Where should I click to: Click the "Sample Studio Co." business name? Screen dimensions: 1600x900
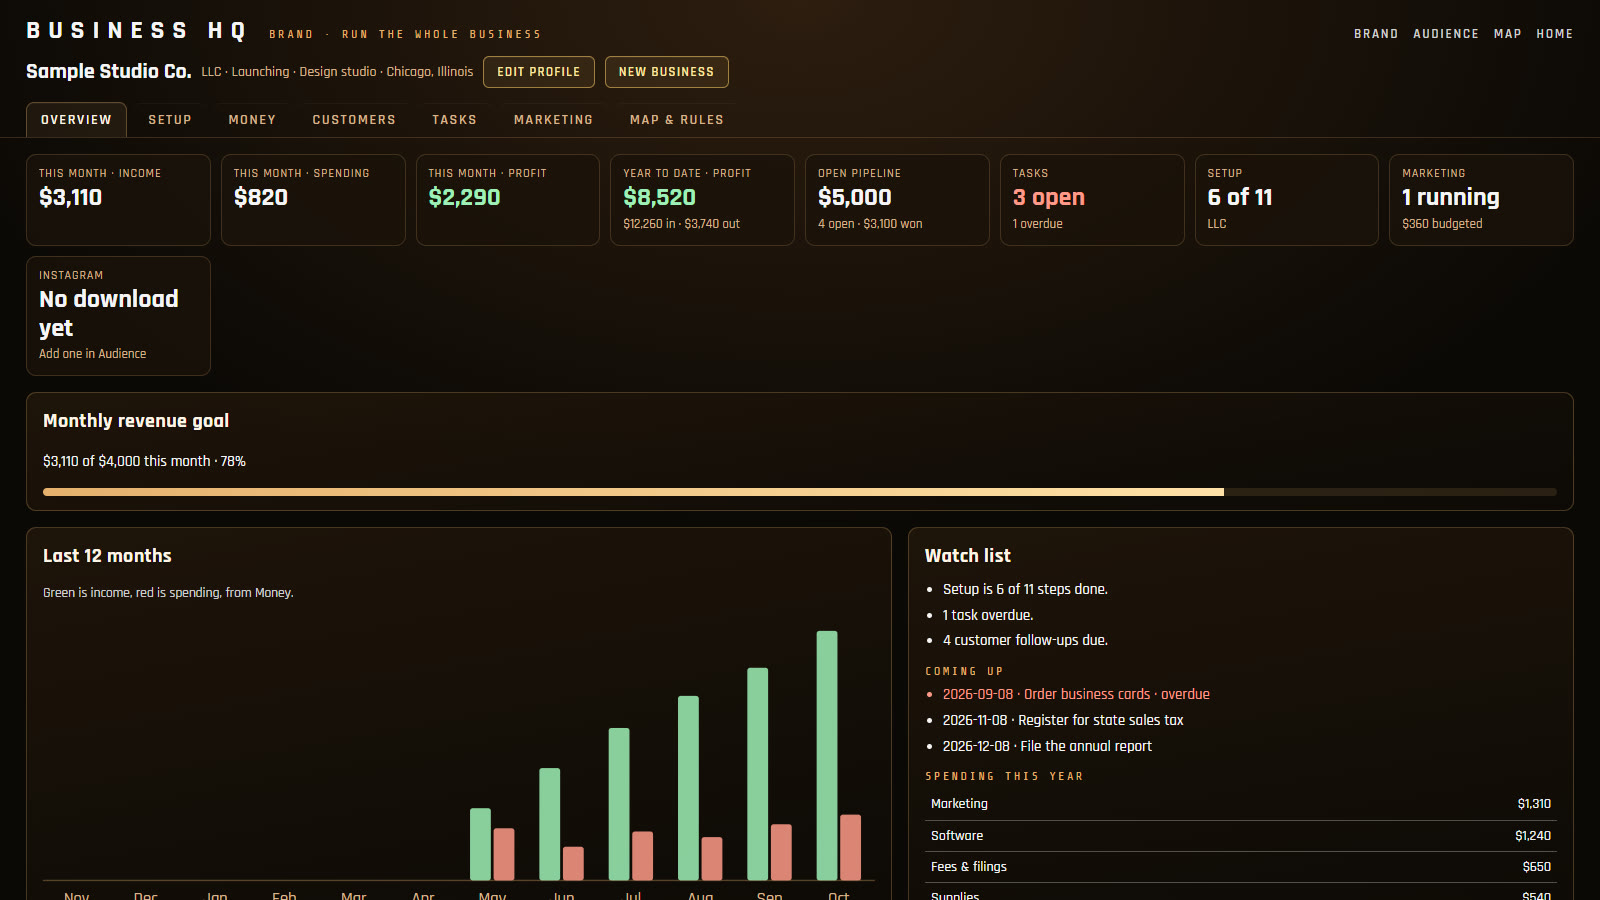pyautogui.click(x=108, y=71)
